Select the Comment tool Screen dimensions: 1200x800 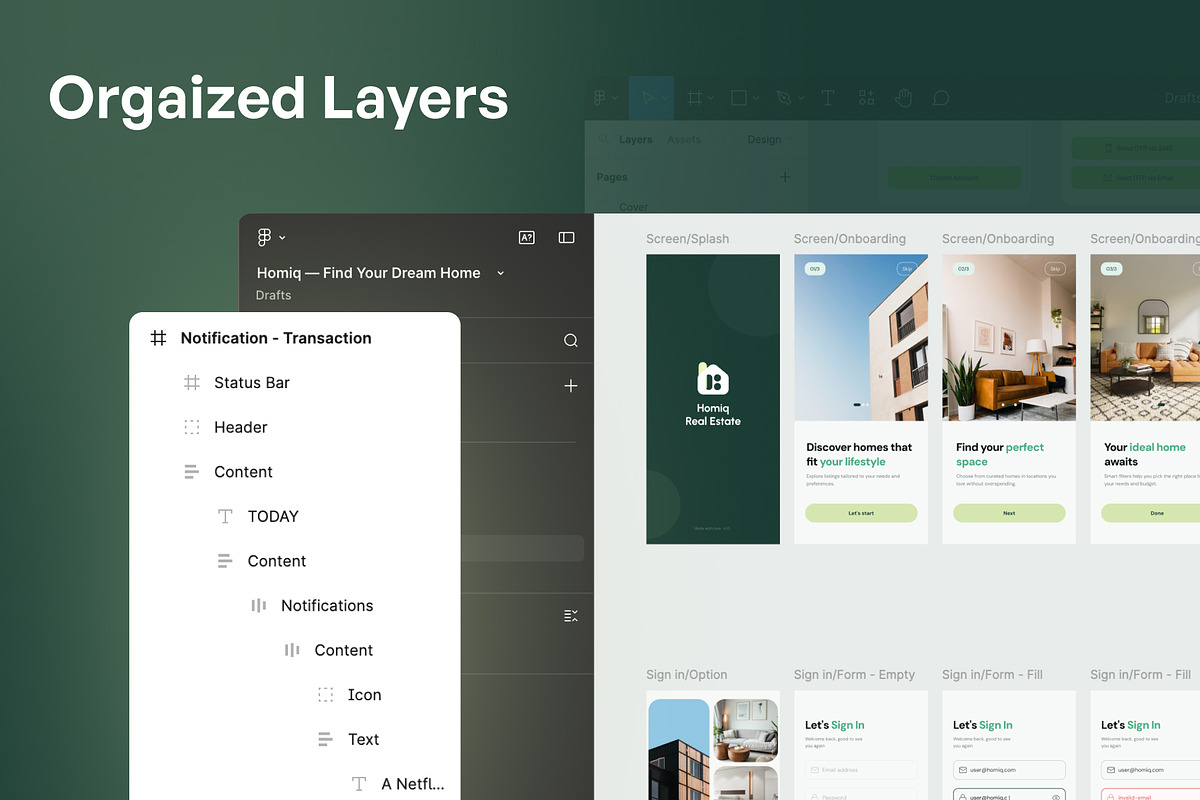click(941, 98)
